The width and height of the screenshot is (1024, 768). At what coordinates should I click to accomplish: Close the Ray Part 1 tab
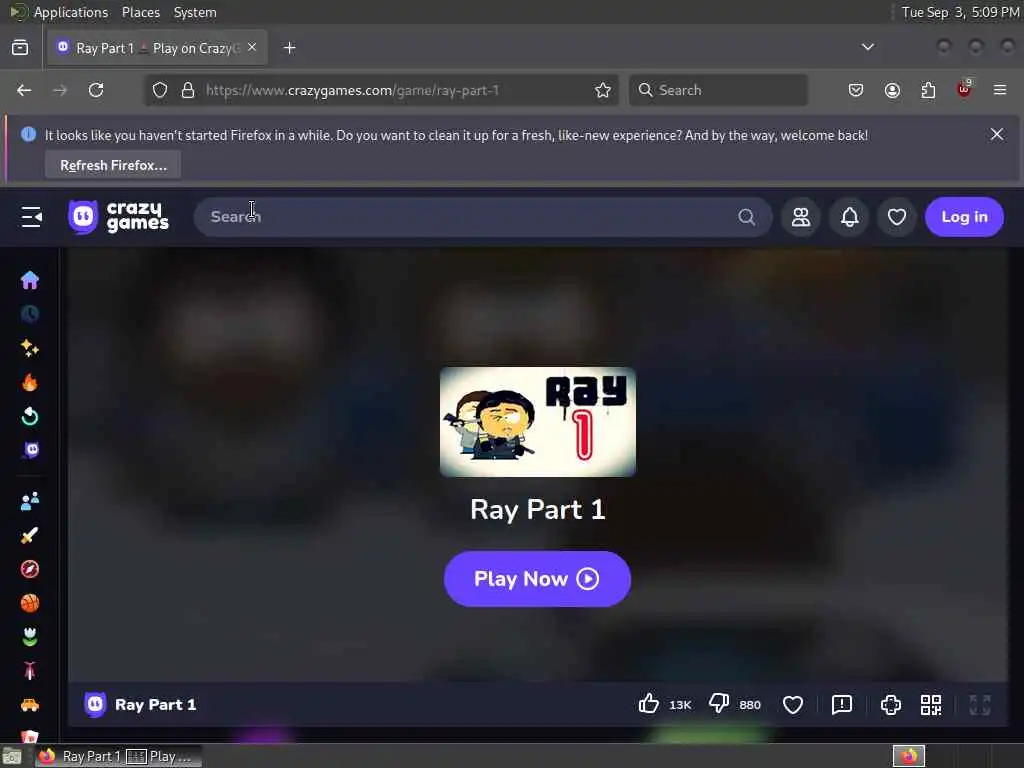pos(252,47)
